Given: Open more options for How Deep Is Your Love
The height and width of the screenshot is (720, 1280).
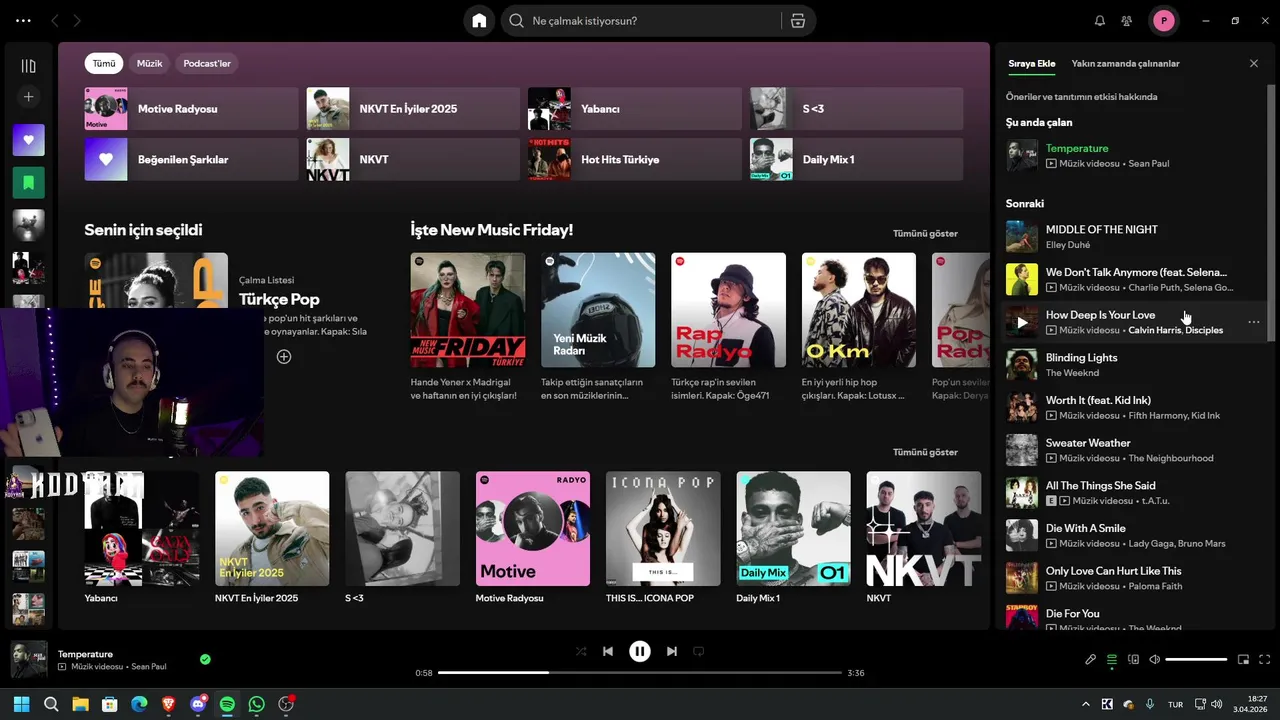Looking at the screenshot, I should click(x=1254, y=322).
